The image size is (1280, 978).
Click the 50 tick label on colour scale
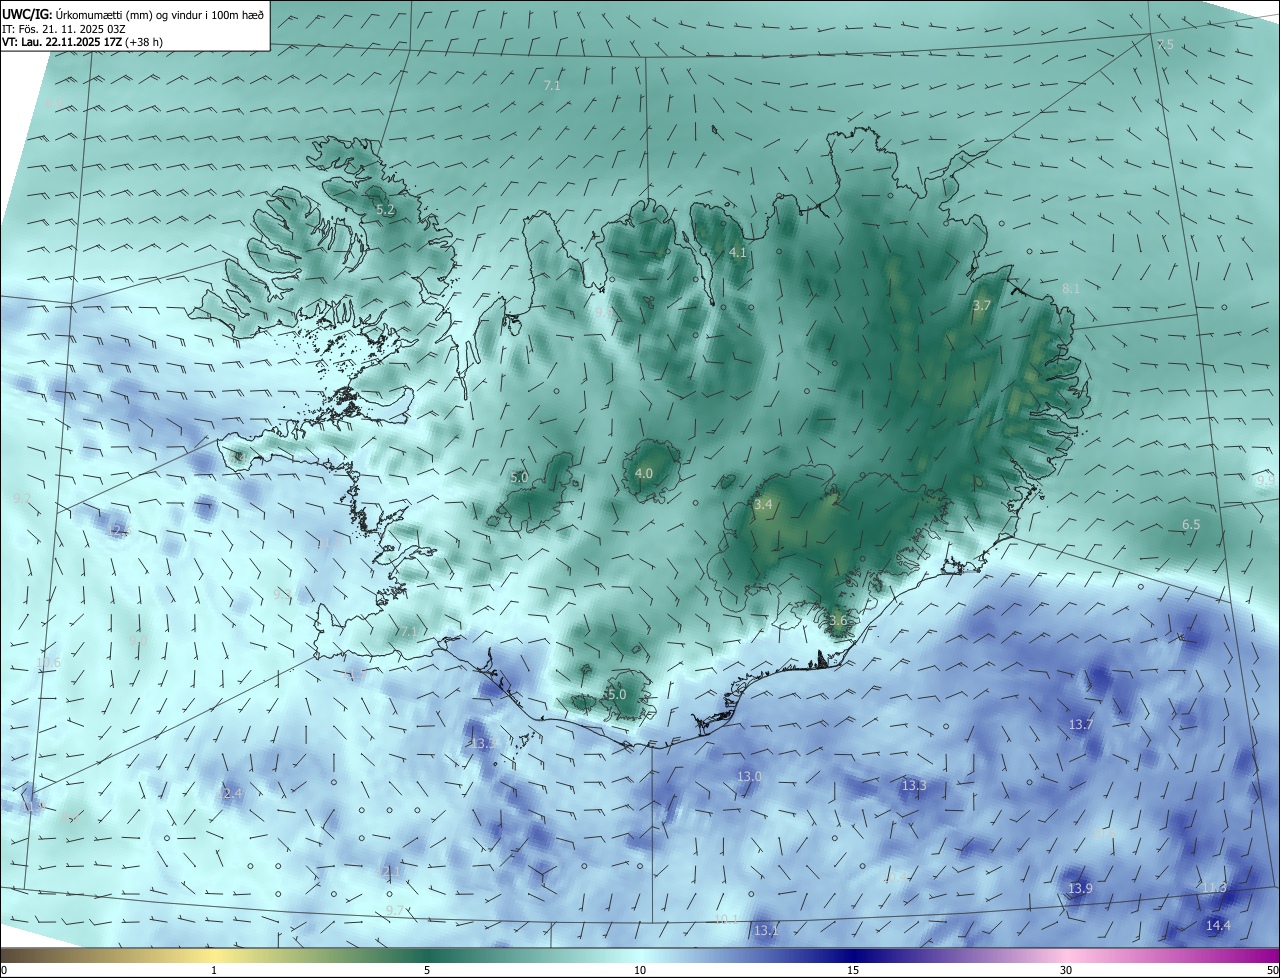[x=1272, y=970]
